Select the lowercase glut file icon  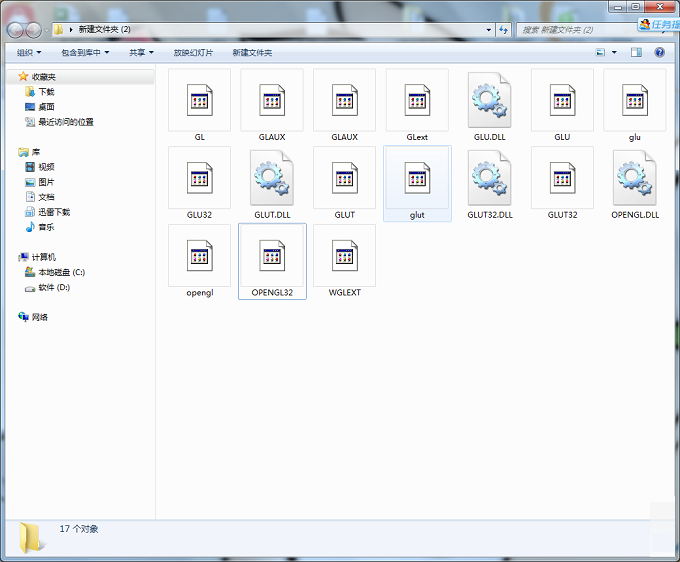pyautogui.click(x=417, y=178)
